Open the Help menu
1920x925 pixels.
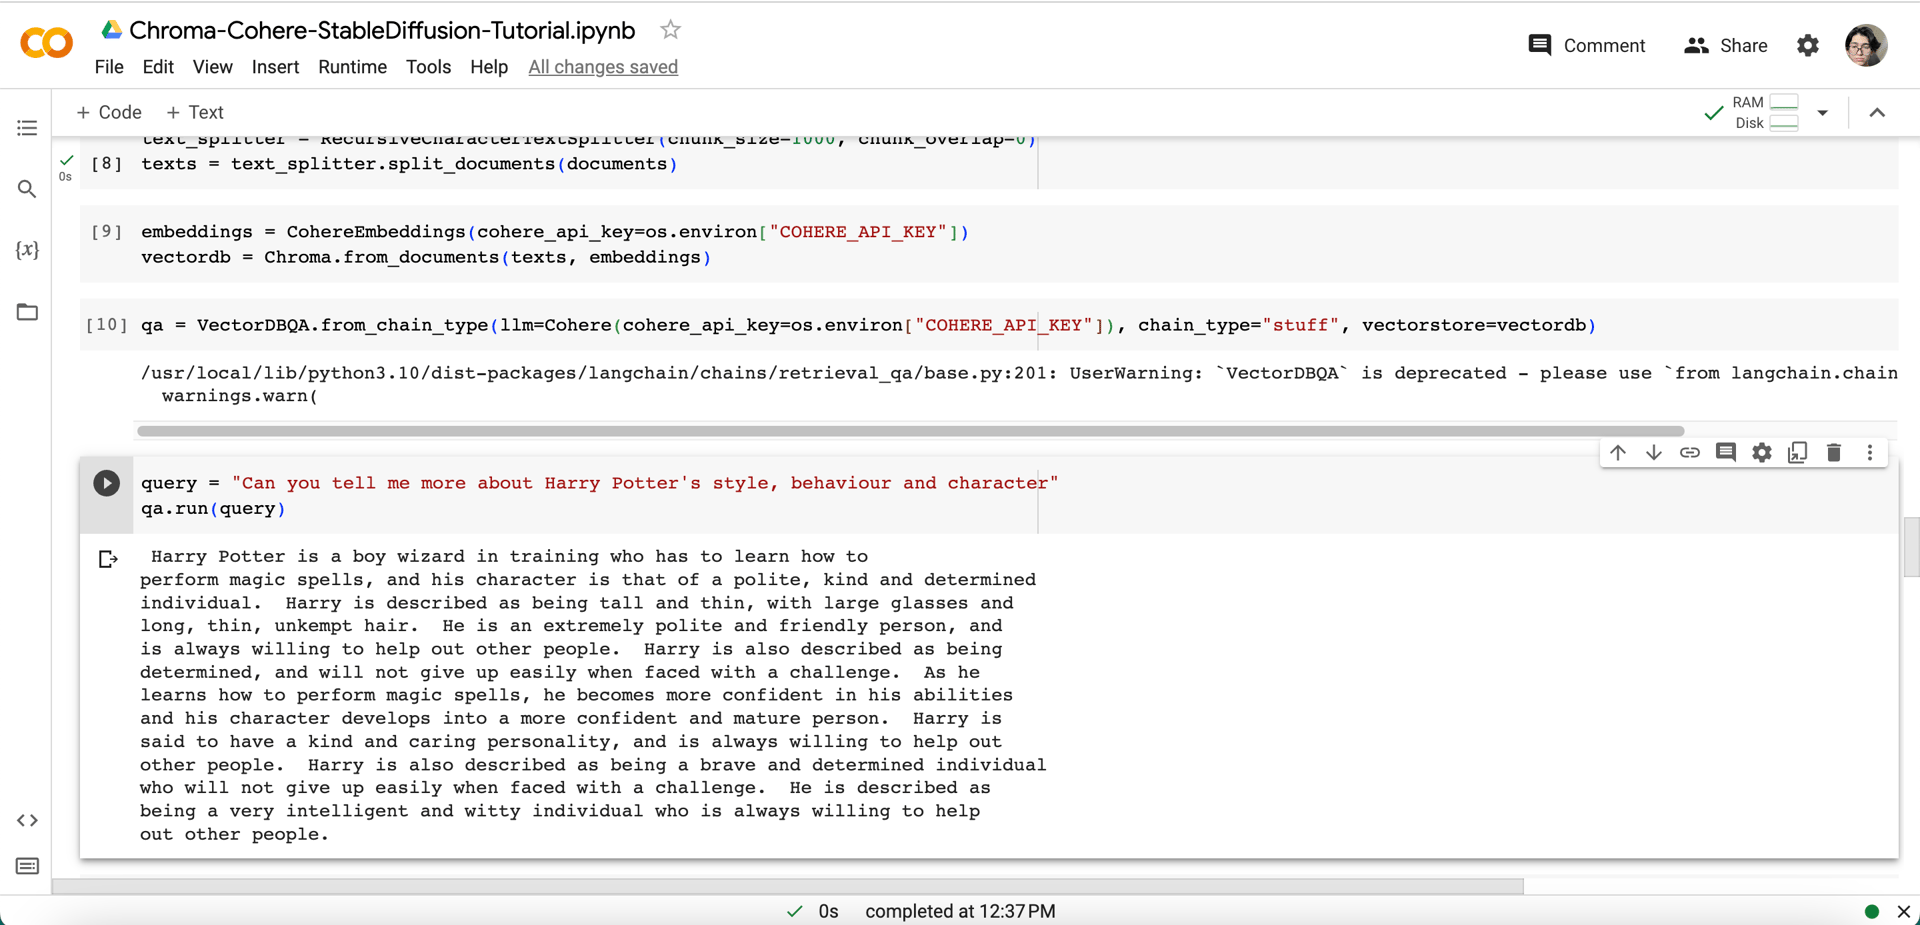[489, 67]
